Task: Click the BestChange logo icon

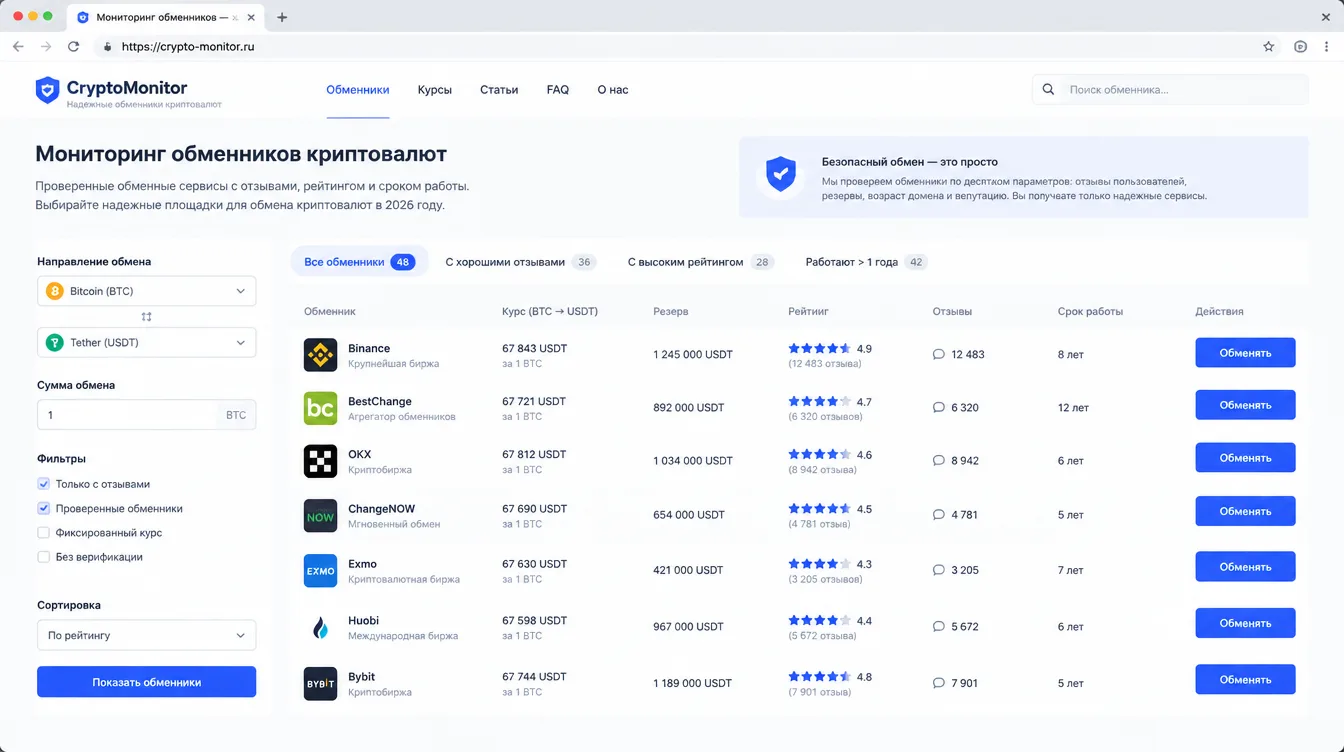Action: click(320, 408)
